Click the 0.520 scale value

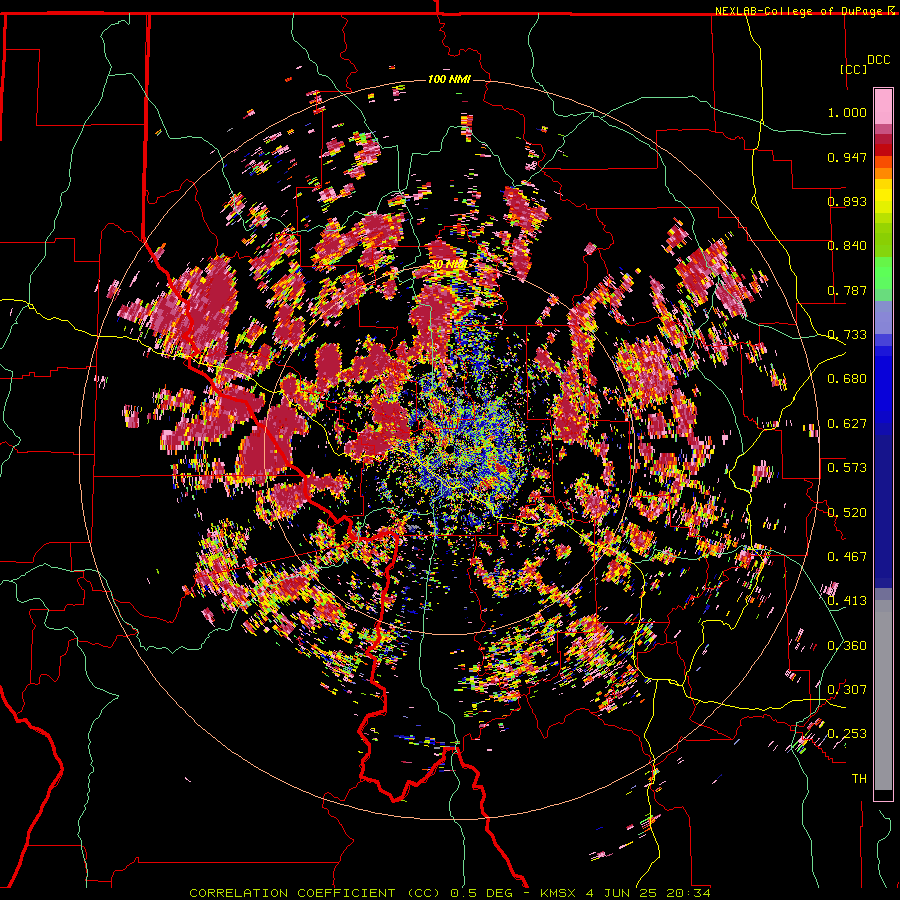pos(847,512)
